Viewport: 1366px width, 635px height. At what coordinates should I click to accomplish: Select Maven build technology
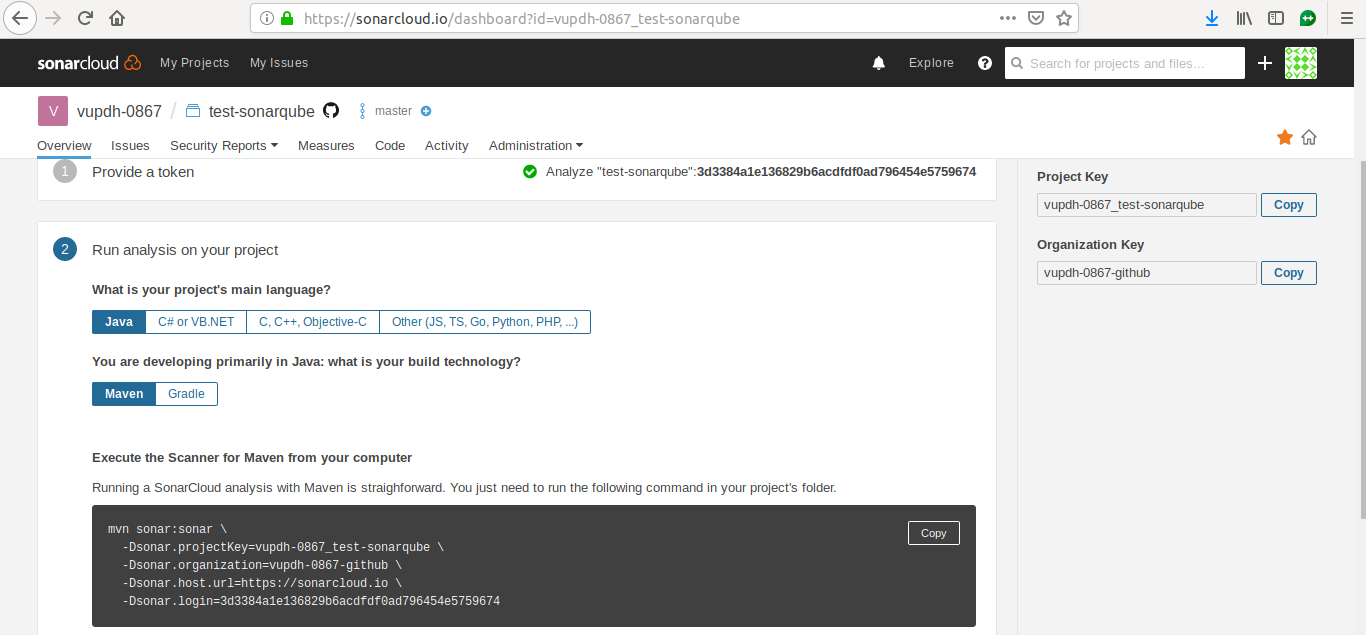(x=124, y=394)
